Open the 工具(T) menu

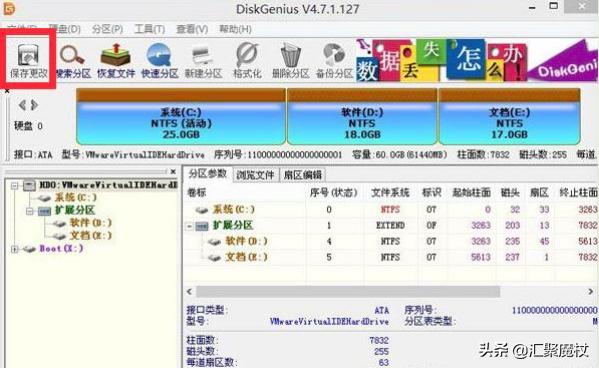(150, 29)
